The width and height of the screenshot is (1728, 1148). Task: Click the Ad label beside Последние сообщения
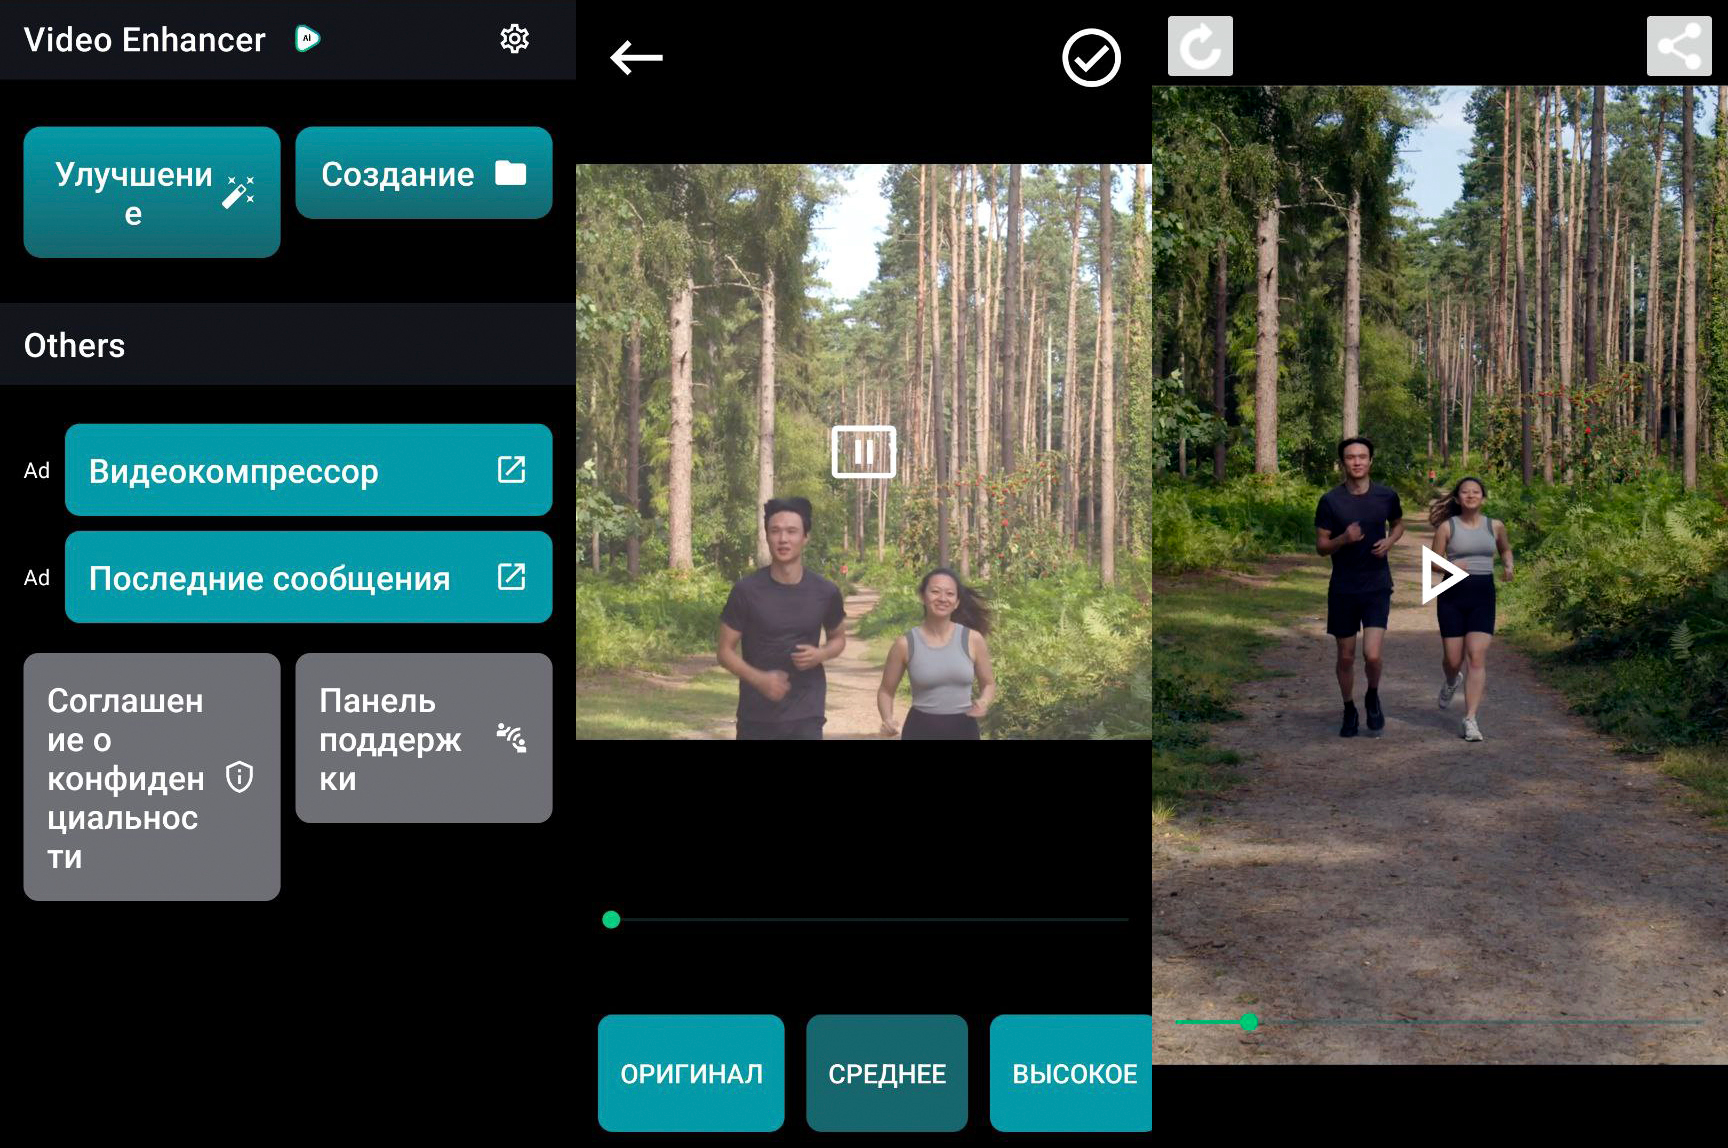(37, 578)
